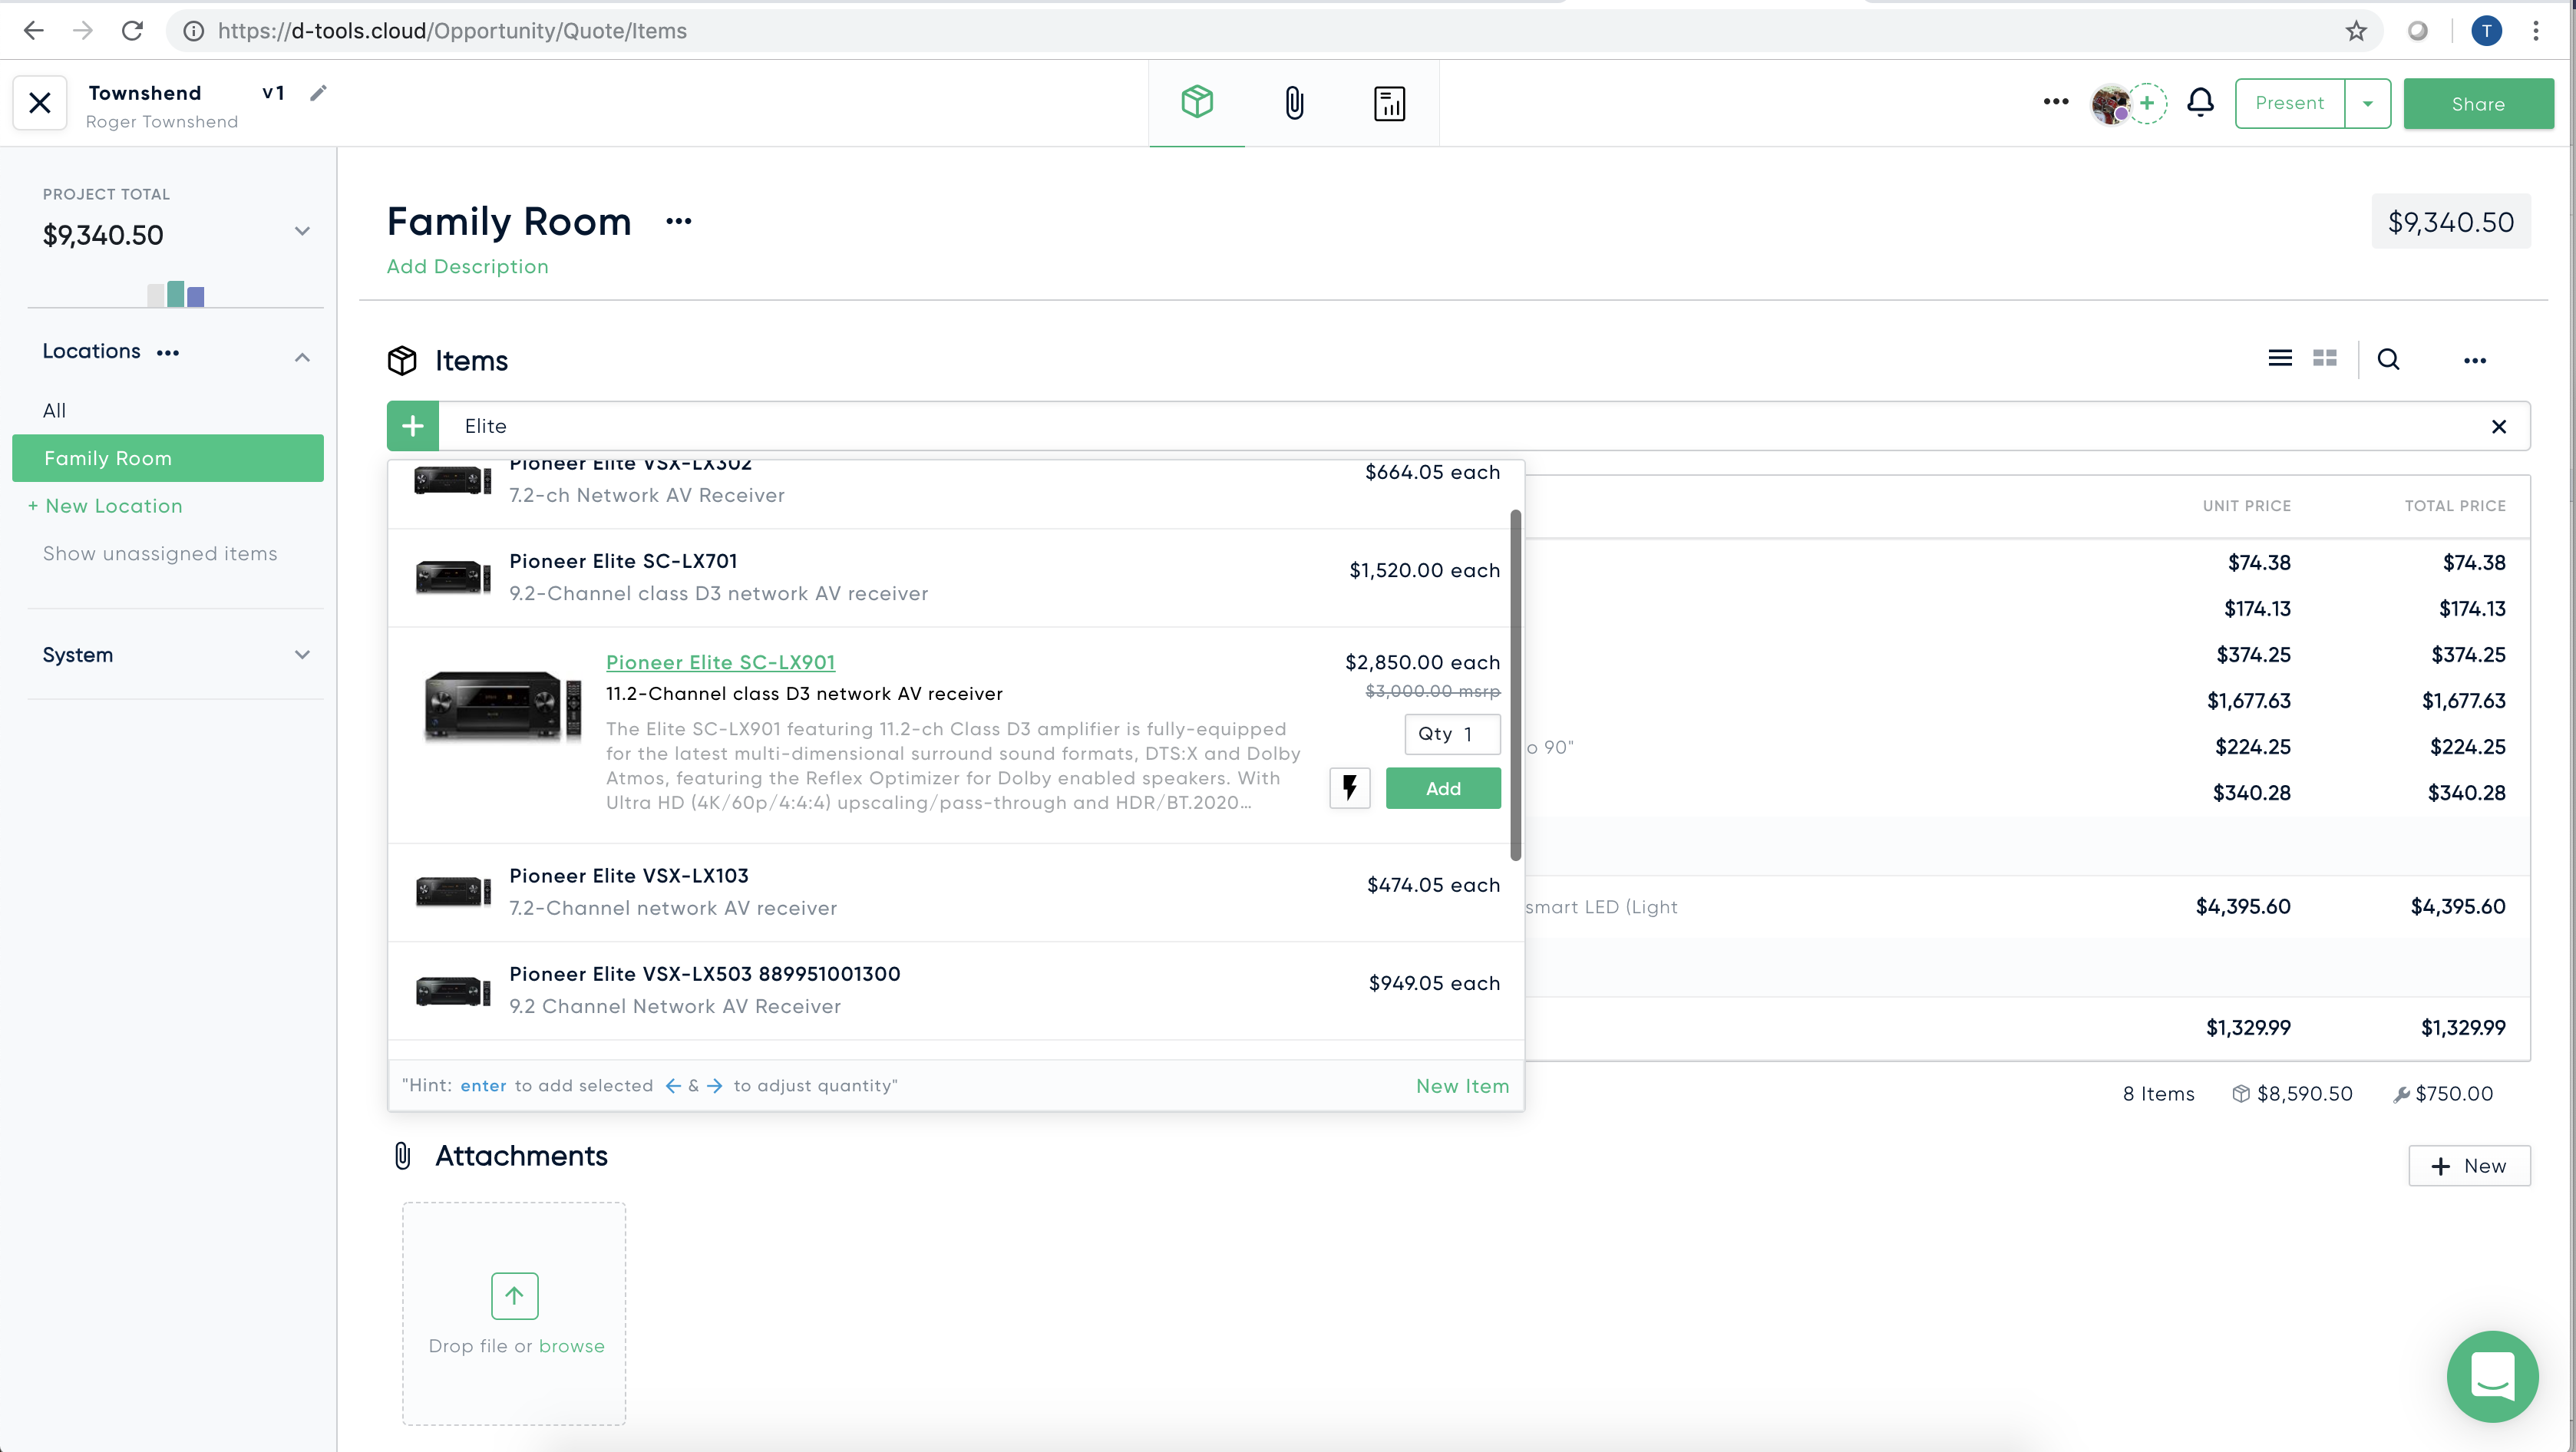Add a New Location
The width and height of the screenshot is (2576, 1452).
click(105, 506)
